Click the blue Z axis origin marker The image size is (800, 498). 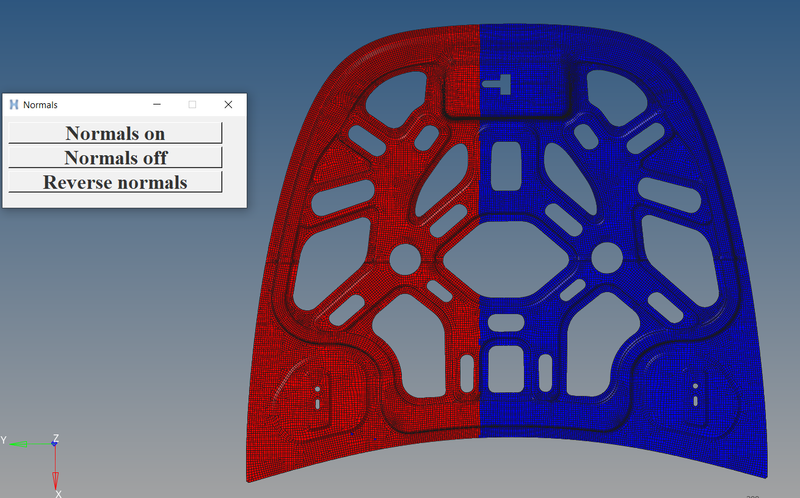55,442
